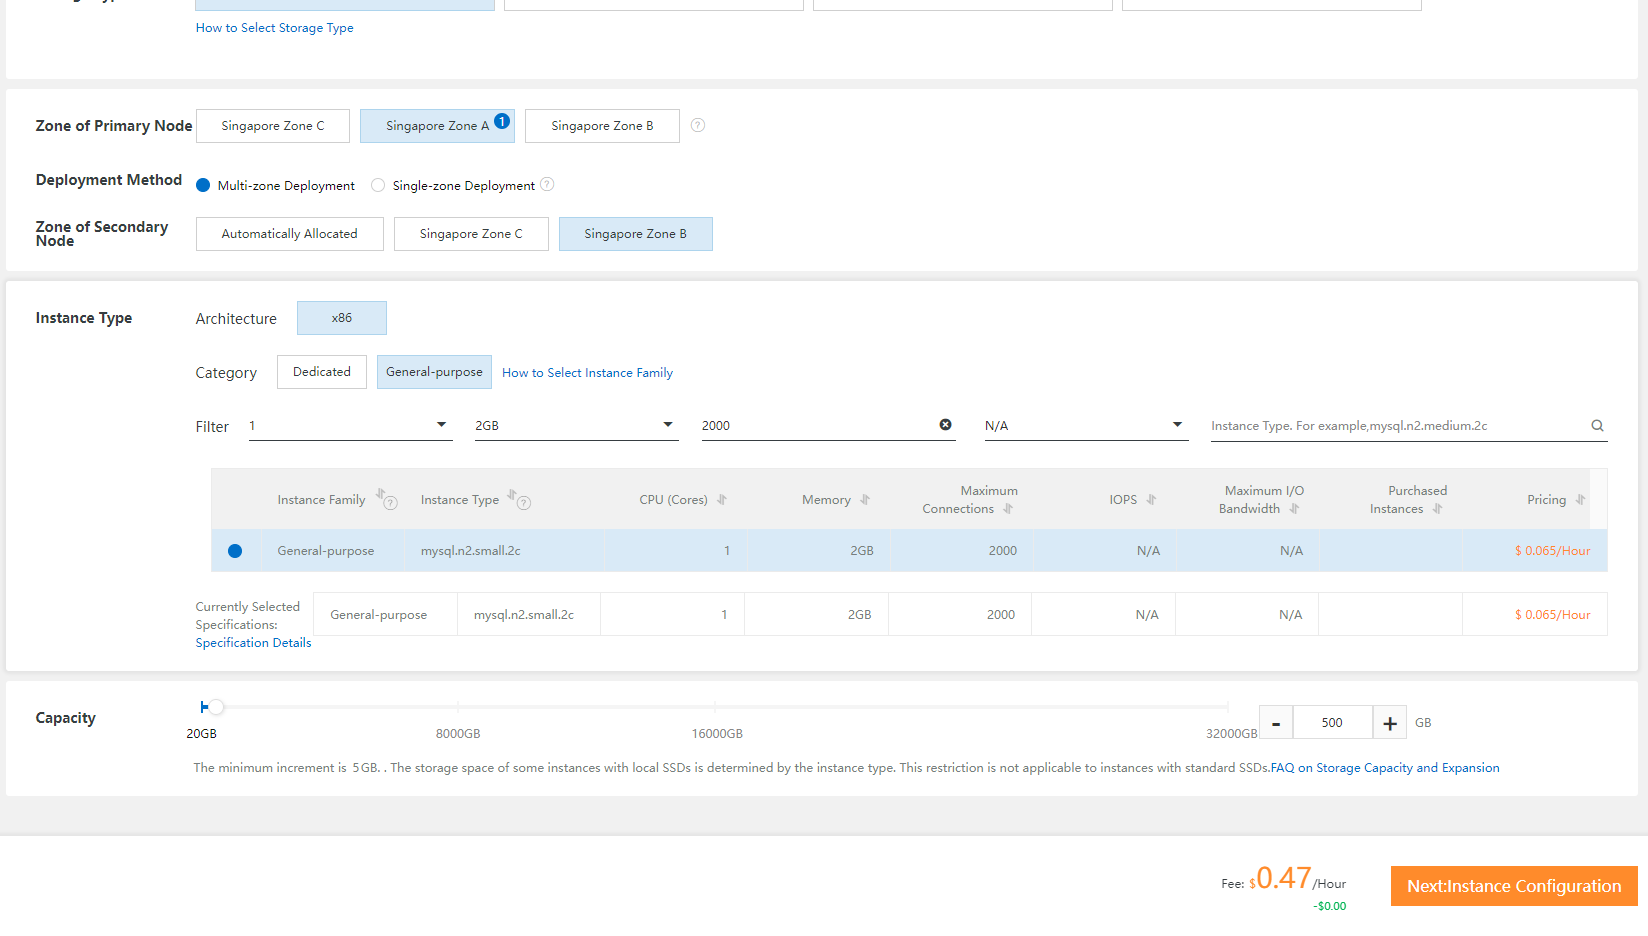Select Multi-zone Deployment radio button
This screenshot has width=1648, height=936.
(203, 185)
